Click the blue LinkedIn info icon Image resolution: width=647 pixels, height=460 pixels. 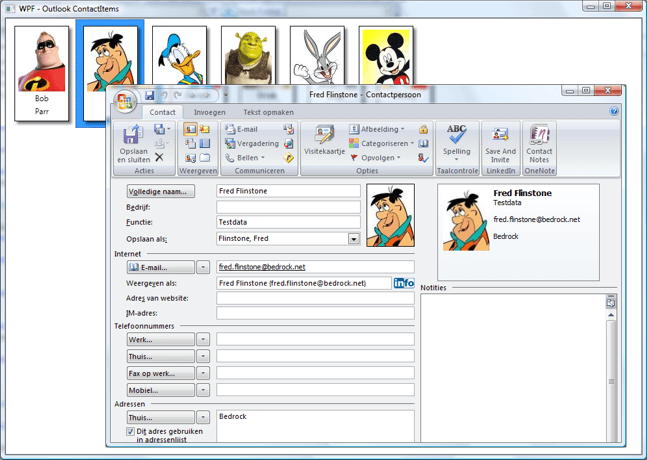click(x=404, y=283)
